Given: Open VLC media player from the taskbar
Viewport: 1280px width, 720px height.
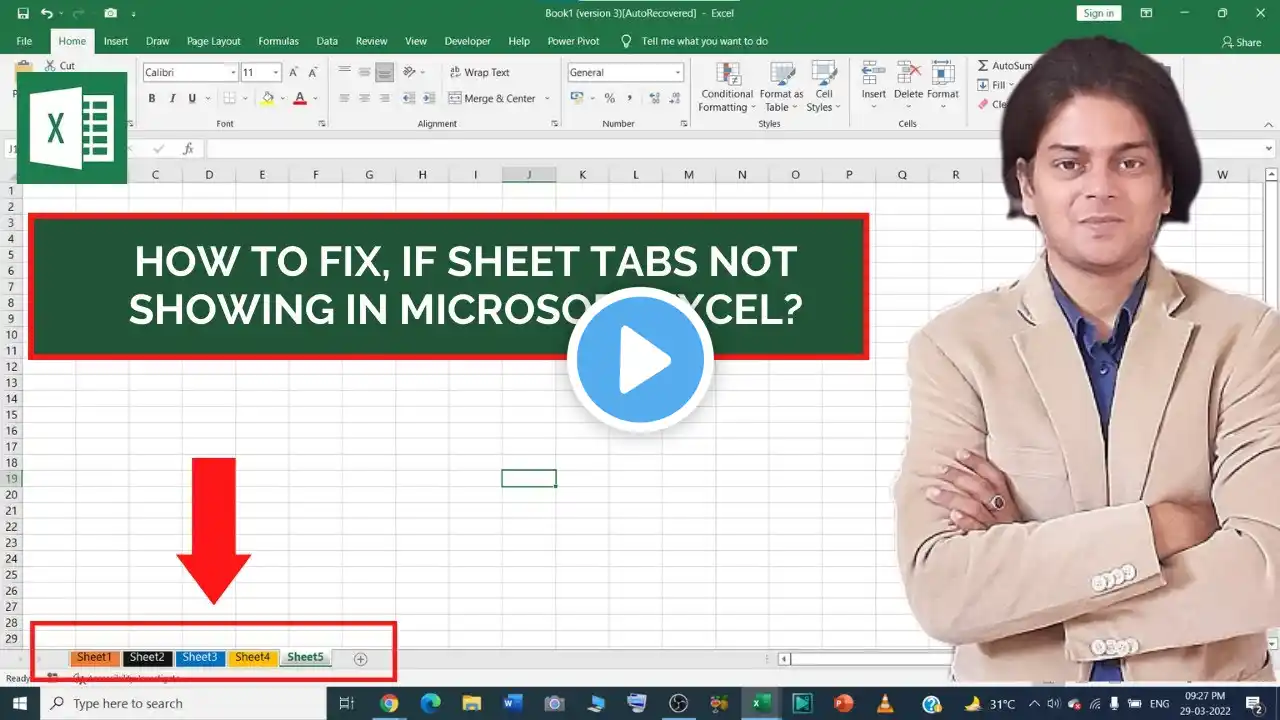Looking at the screenshot, I should coord(884,704).
